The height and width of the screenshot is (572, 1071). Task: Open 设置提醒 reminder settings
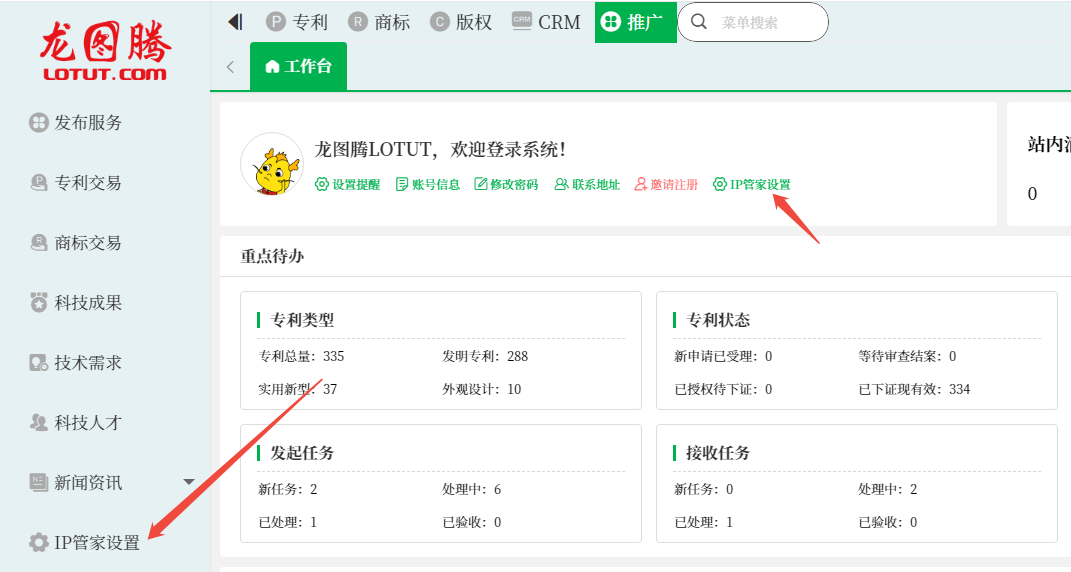tap(347, 185)
